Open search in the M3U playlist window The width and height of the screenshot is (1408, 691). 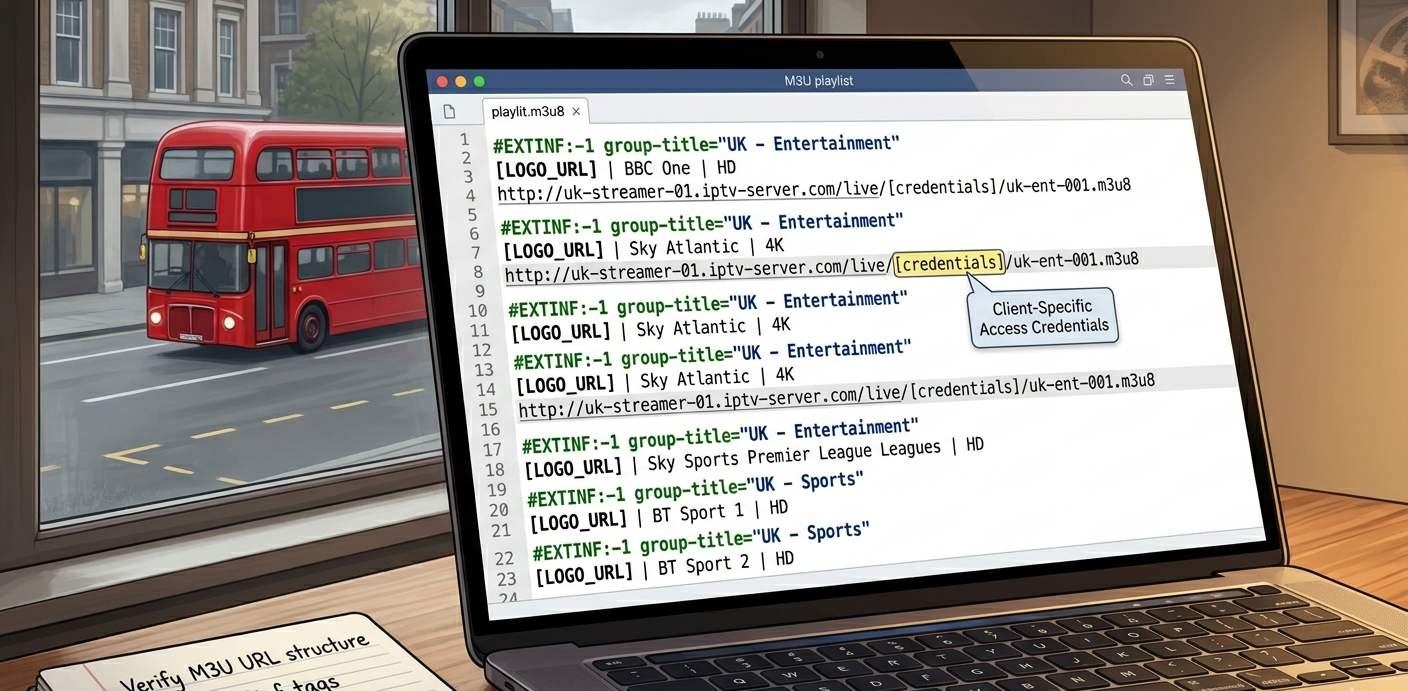click(1126, 80)
